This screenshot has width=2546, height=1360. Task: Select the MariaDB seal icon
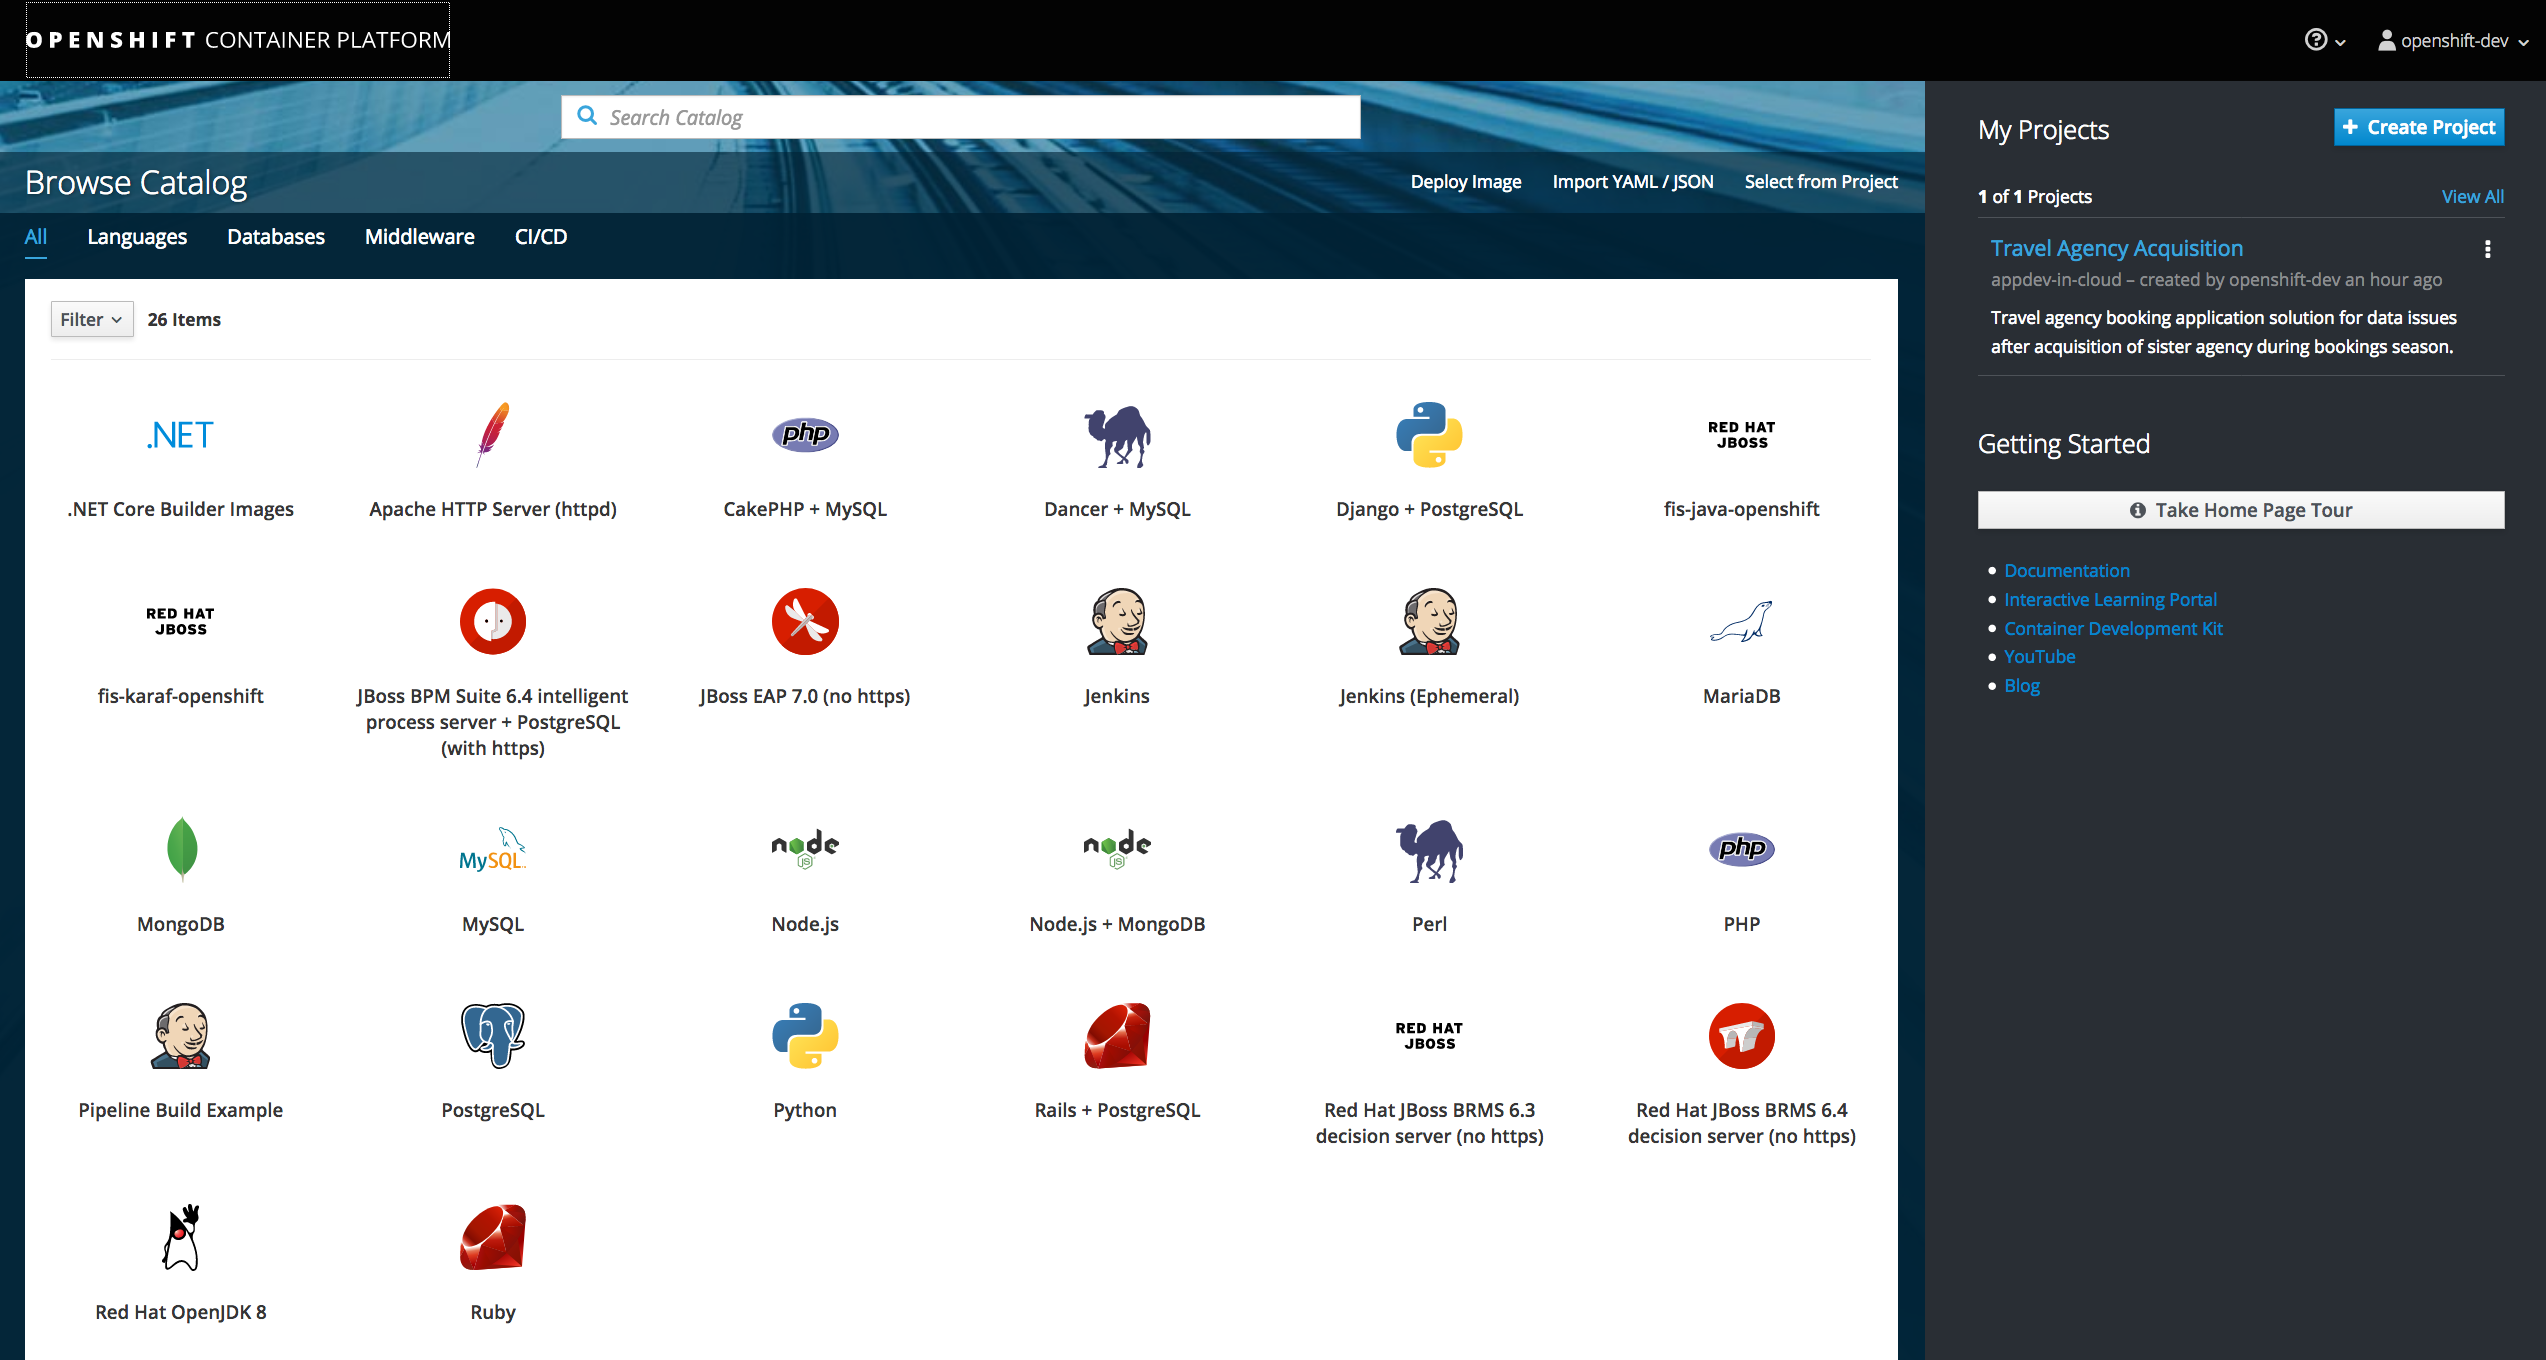(1741, 621)
